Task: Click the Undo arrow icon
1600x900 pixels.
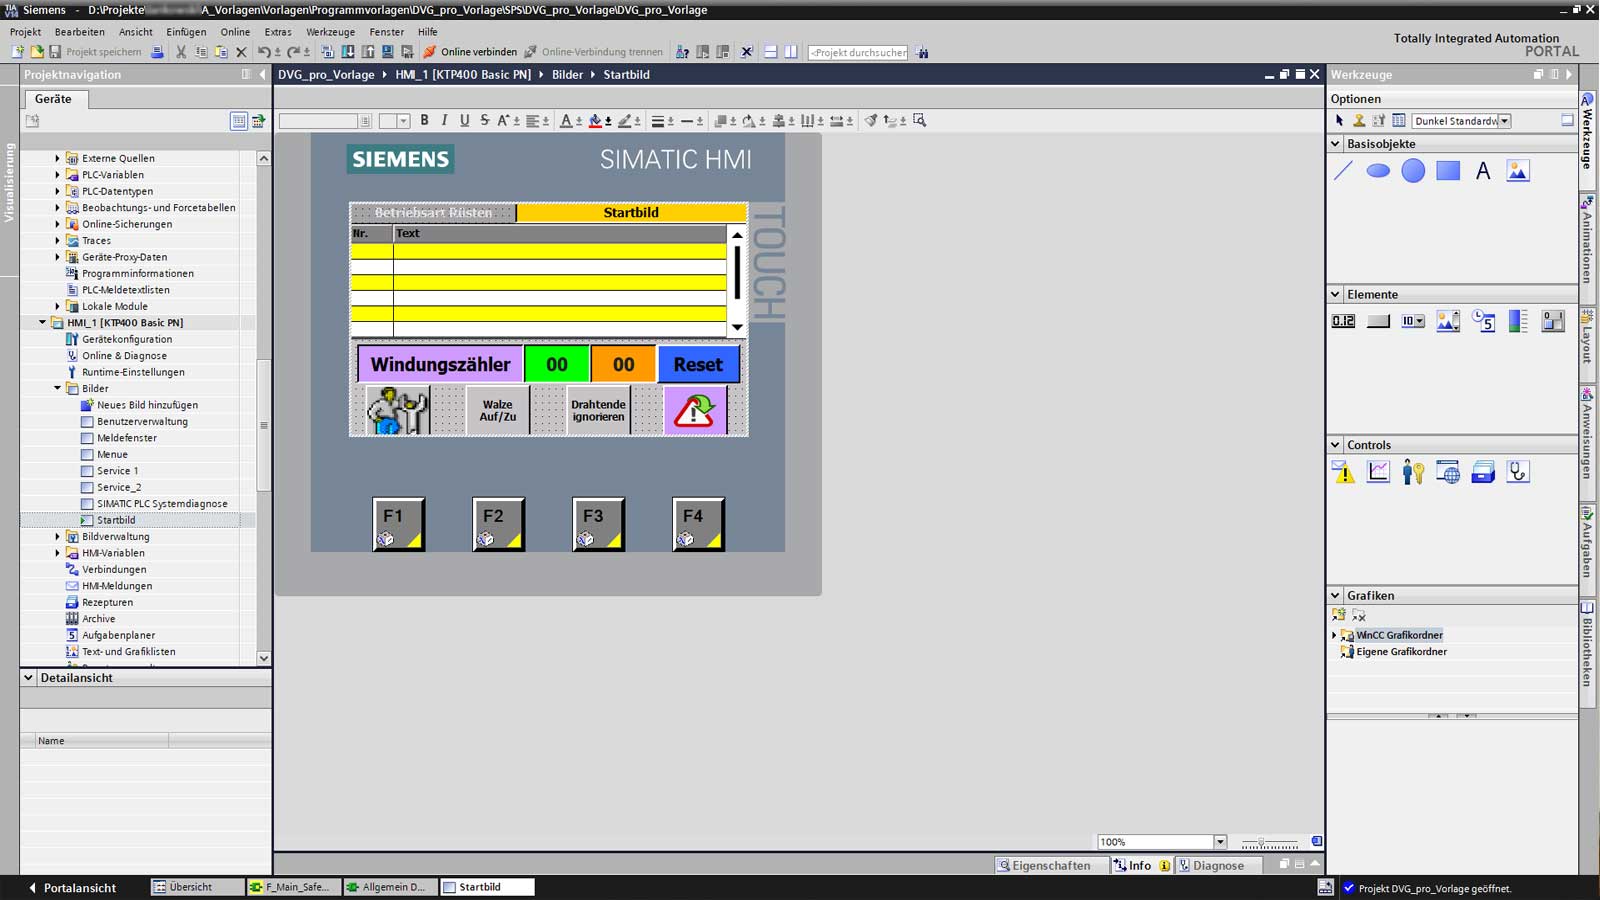Action: point(263,52)
